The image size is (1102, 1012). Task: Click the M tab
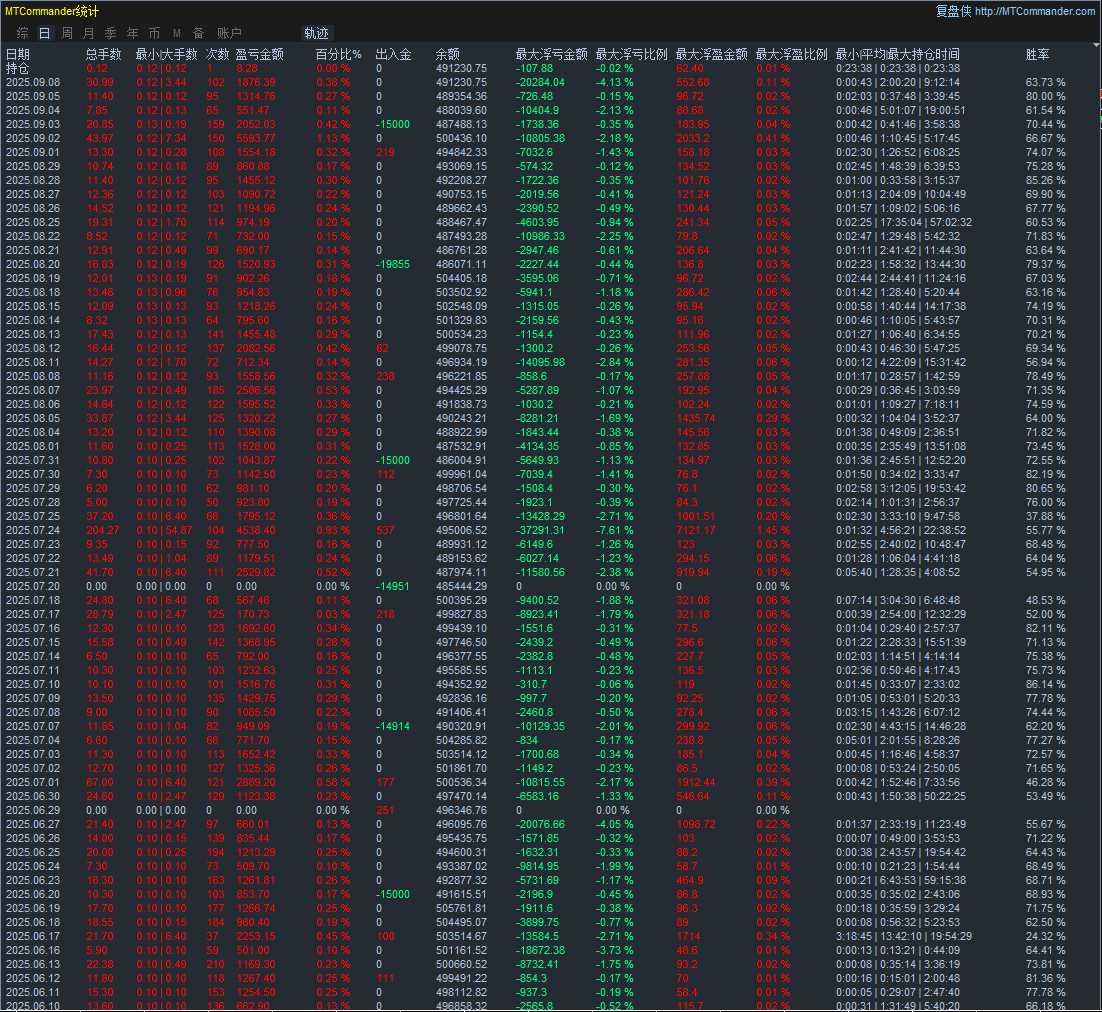pyautogui.click(x=177, y=33)
